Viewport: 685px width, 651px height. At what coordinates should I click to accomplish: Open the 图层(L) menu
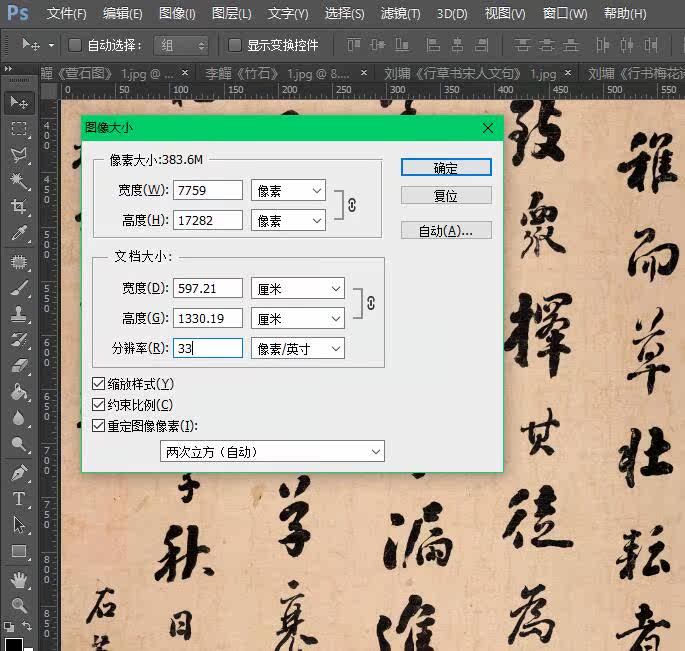tap(232, 14)
